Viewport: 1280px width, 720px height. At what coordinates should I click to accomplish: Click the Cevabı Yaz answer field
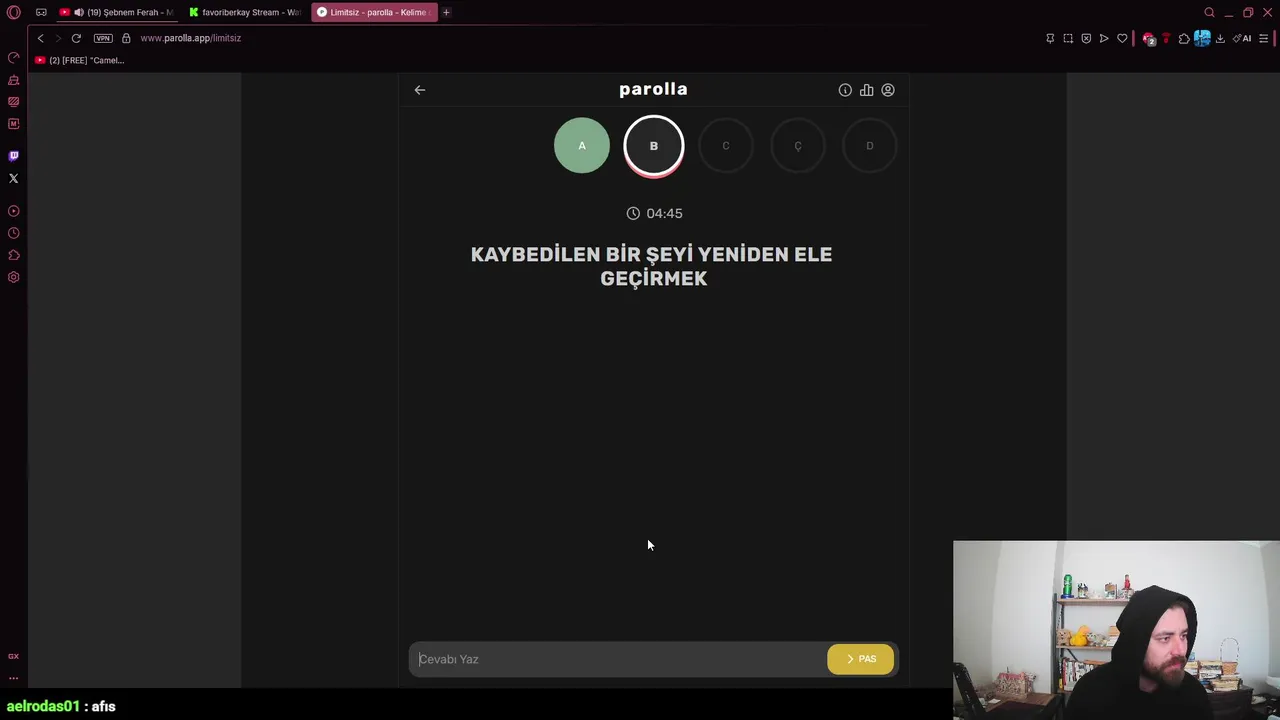(618, 659)
